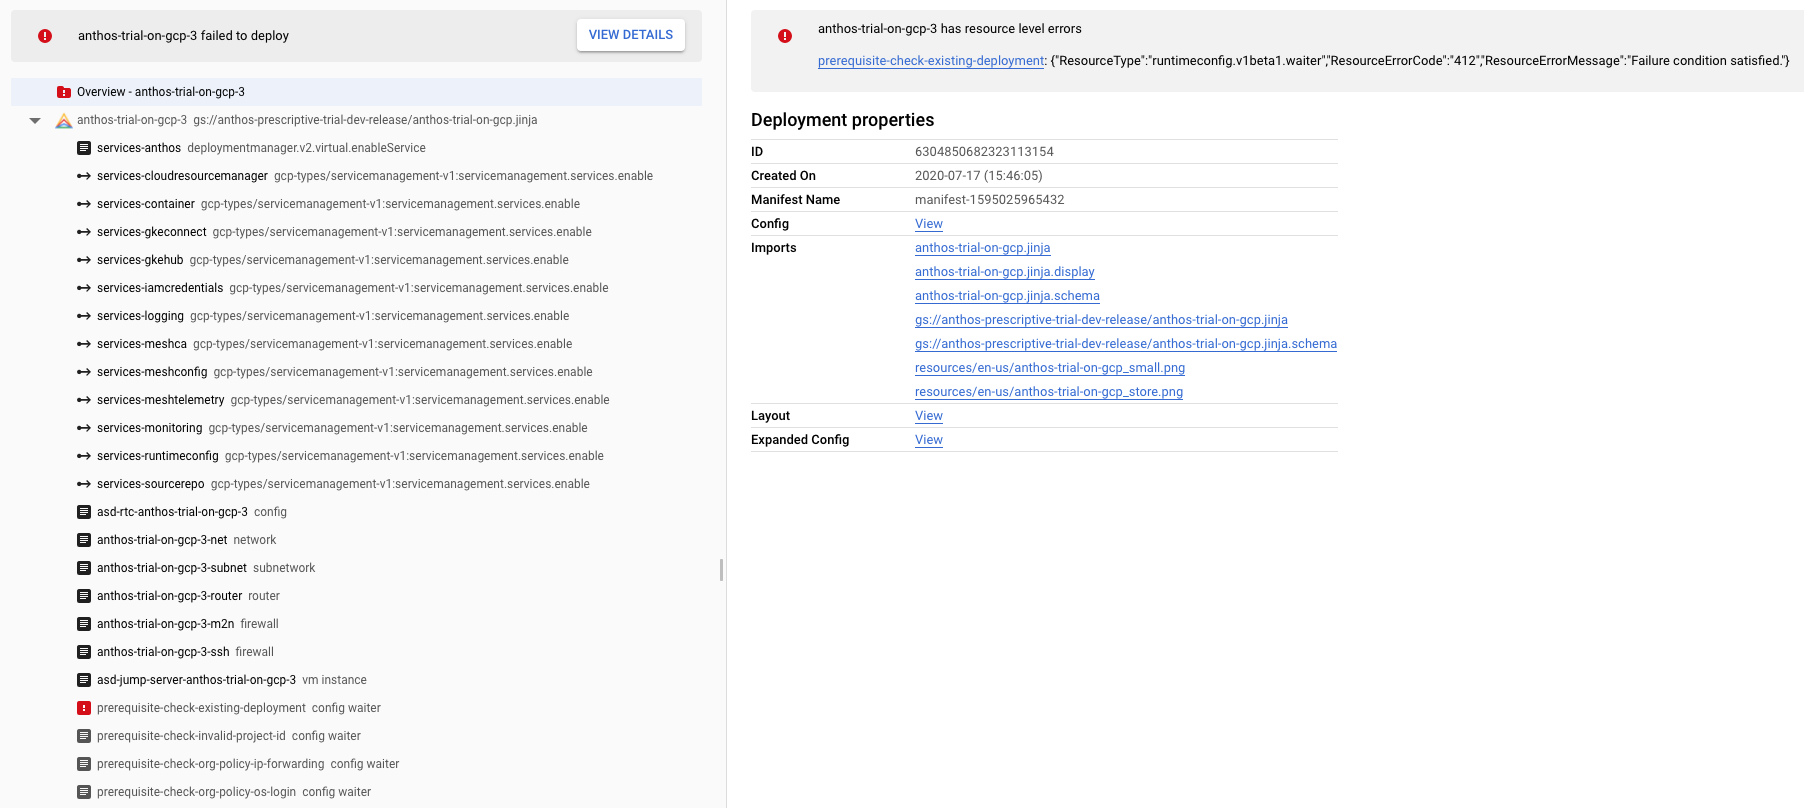Open the prerequisite-check-existing-deployment error link

click(931, 61)
